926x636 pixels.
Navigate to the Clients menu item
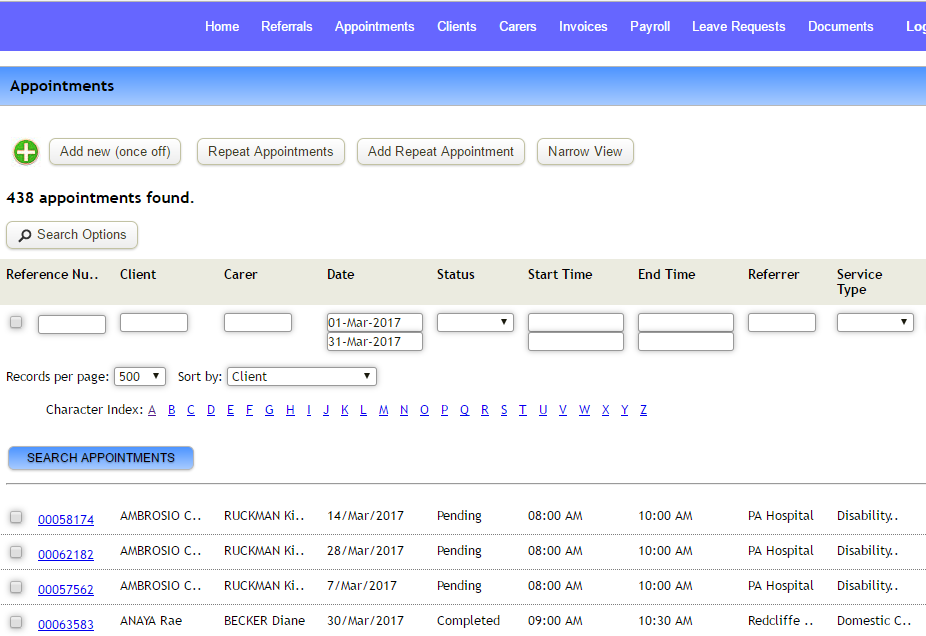456,26
